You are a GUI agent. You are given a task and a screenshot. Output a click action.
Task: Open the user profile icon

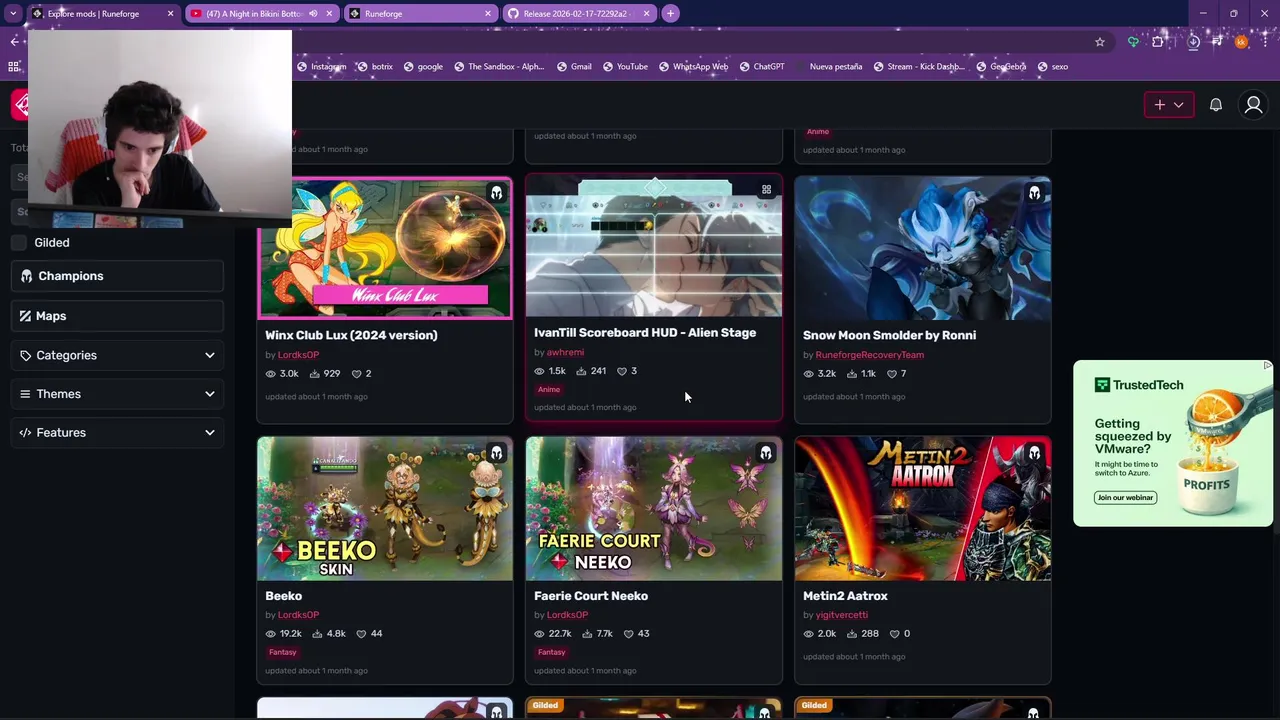tap(1253, 105)
